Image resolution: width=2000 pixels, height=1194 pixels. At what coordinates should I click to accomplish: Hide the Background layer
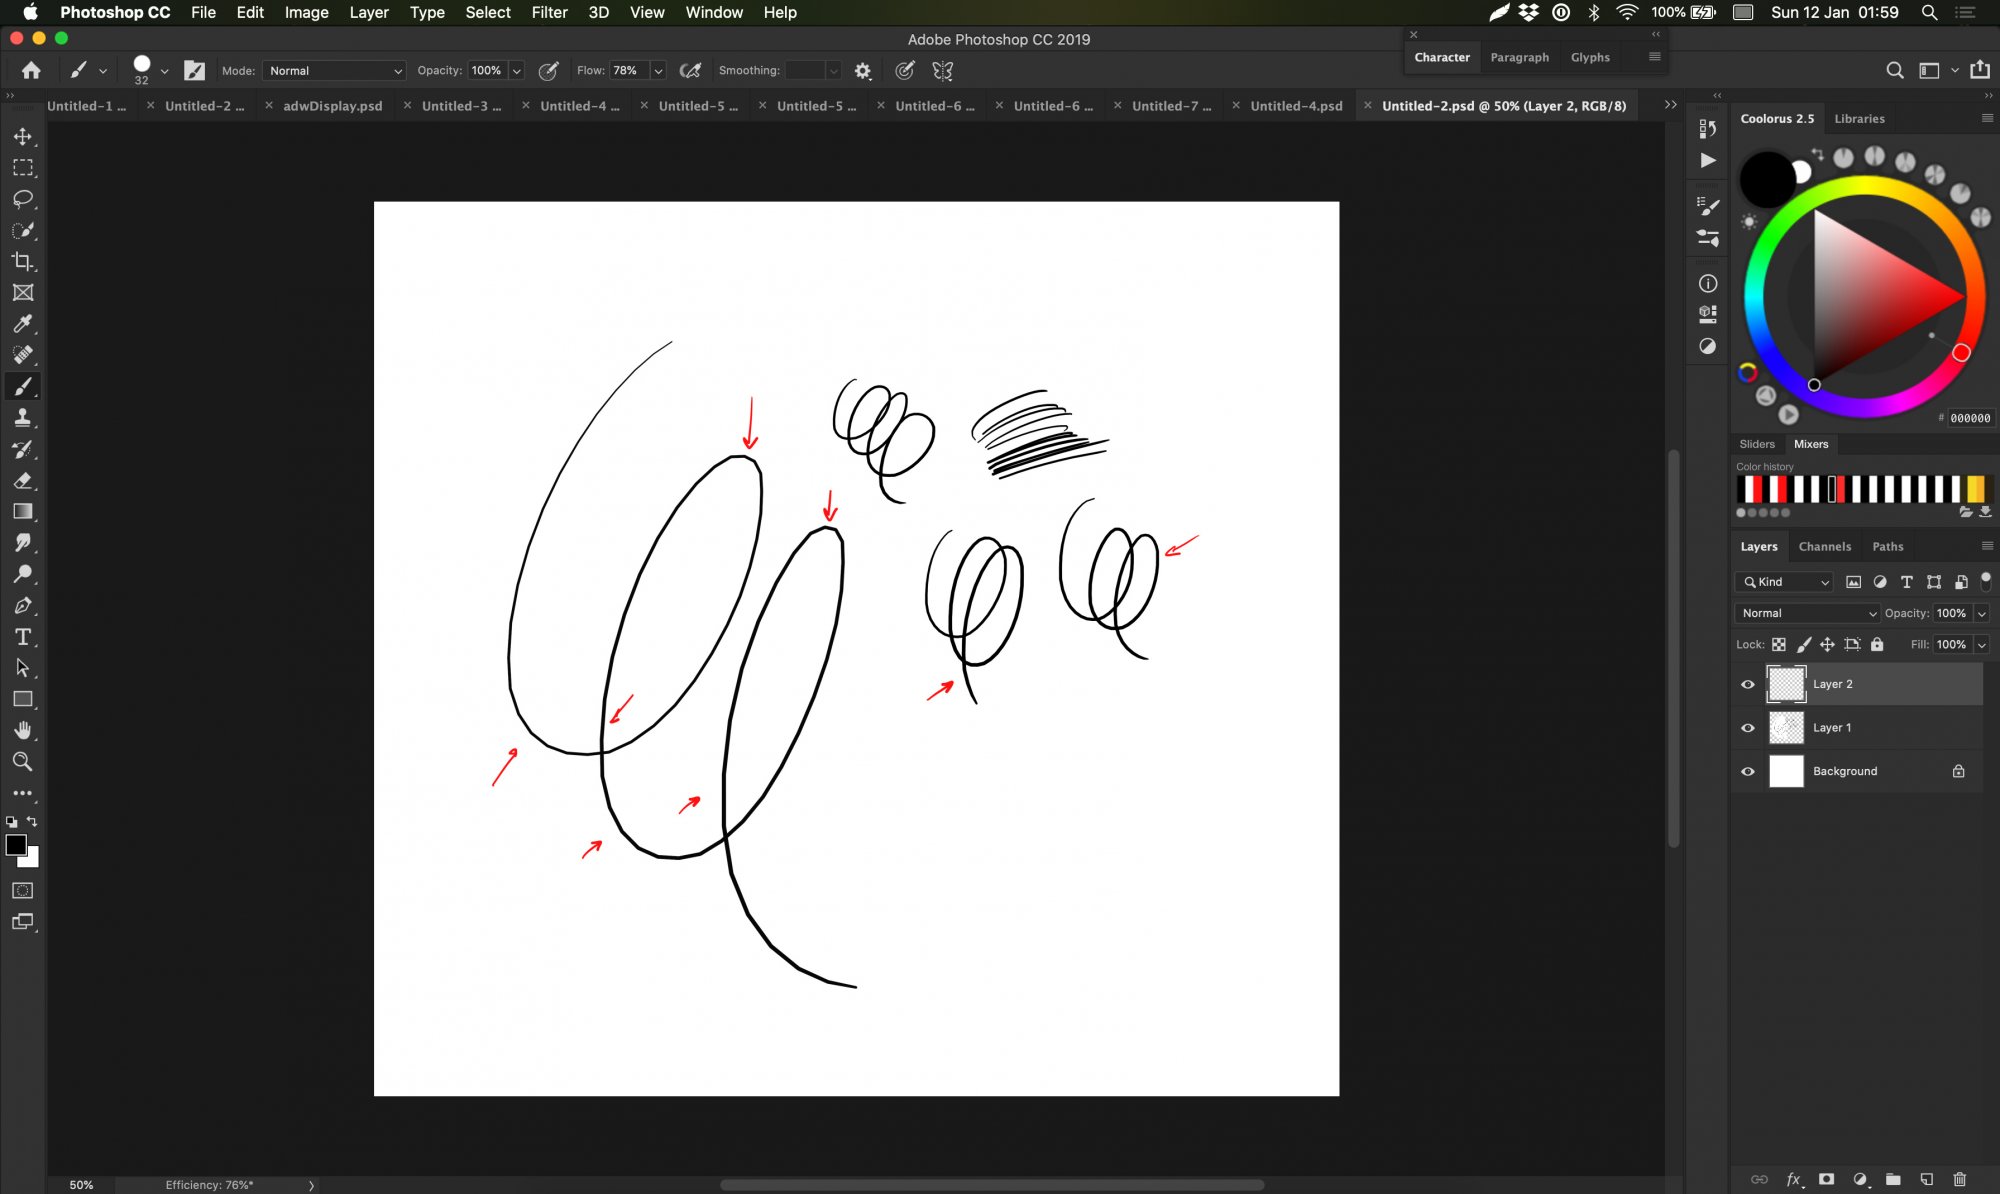[x=1747, y=771]
